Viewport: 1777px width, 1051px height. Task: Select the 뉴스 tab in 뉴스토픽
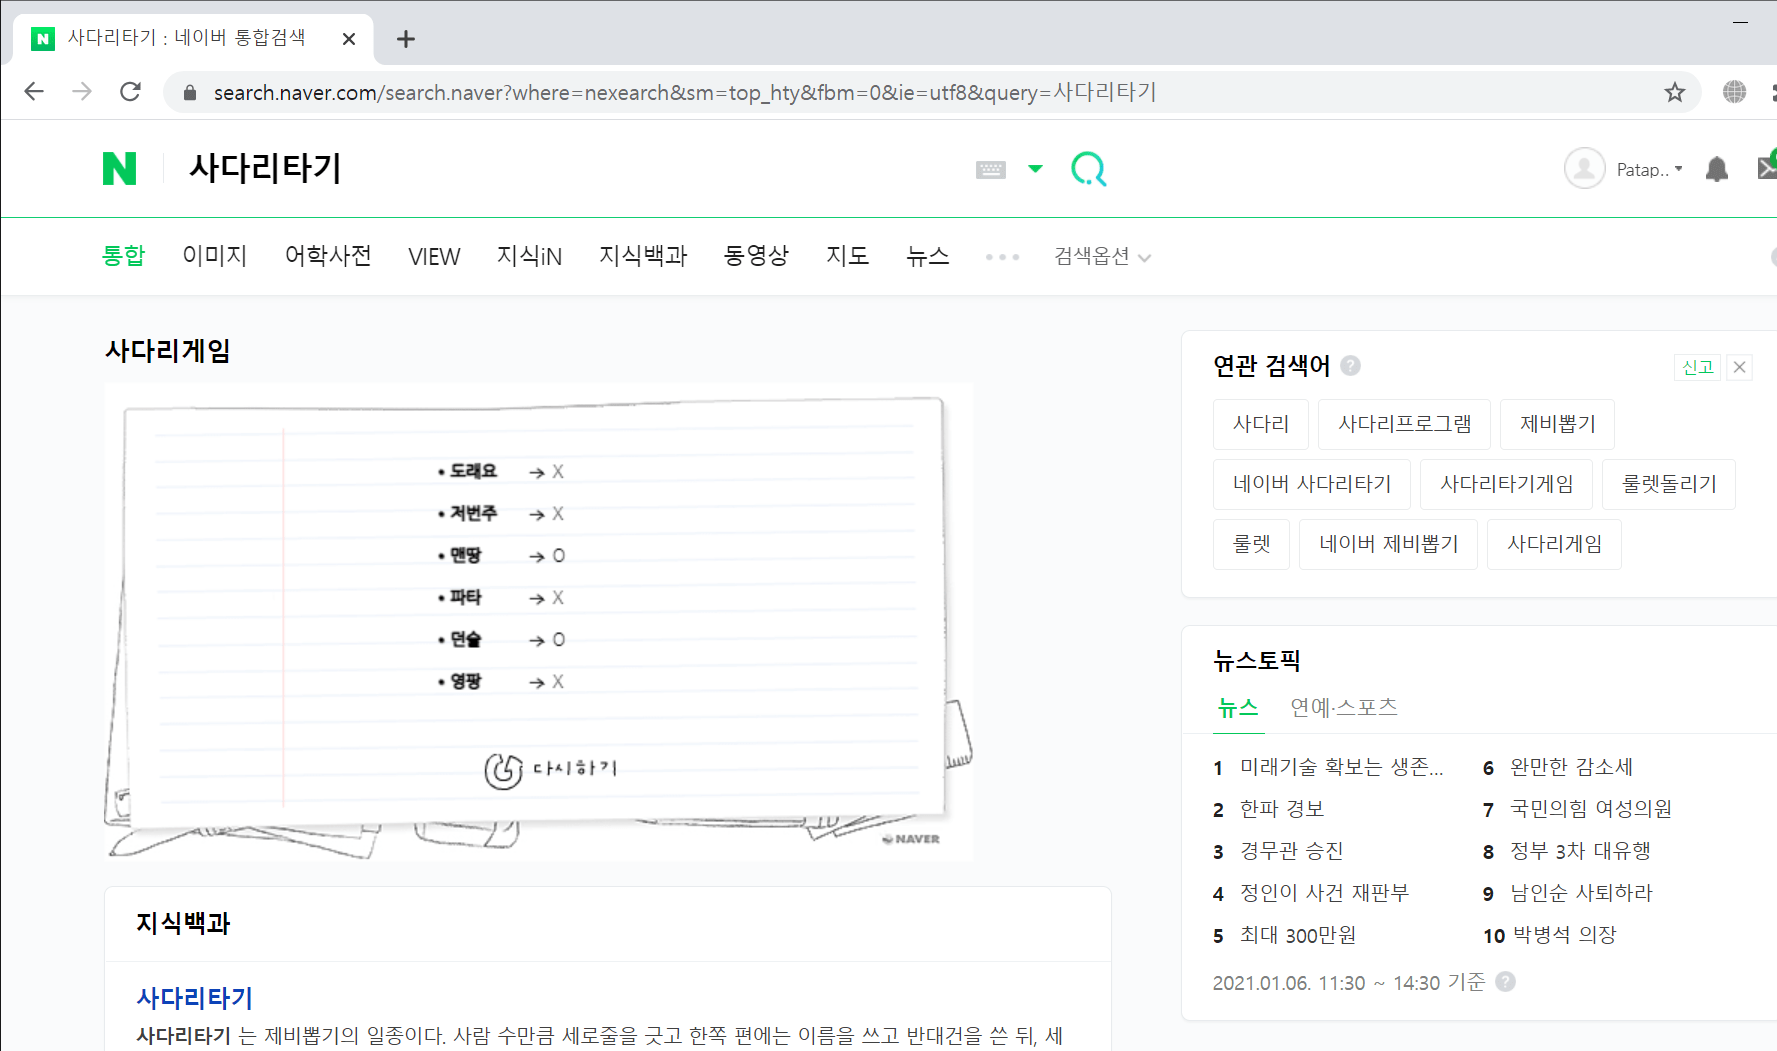point(1238,707)
